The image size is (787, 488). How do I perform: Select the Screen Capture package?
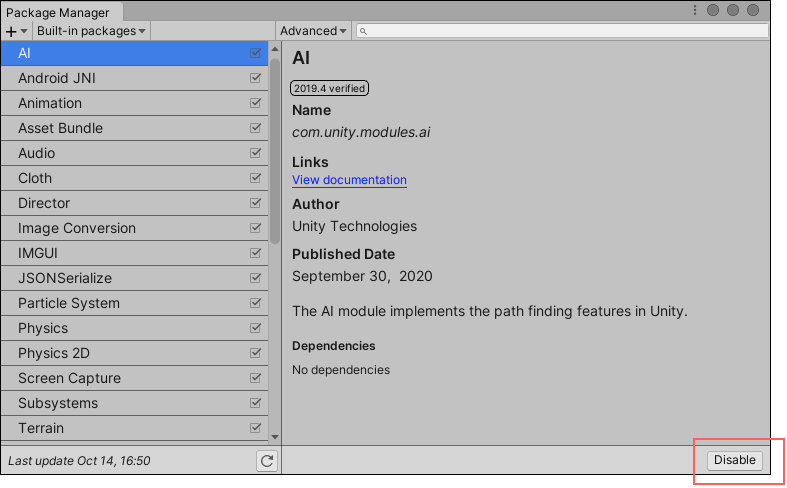tap(135, 378)
